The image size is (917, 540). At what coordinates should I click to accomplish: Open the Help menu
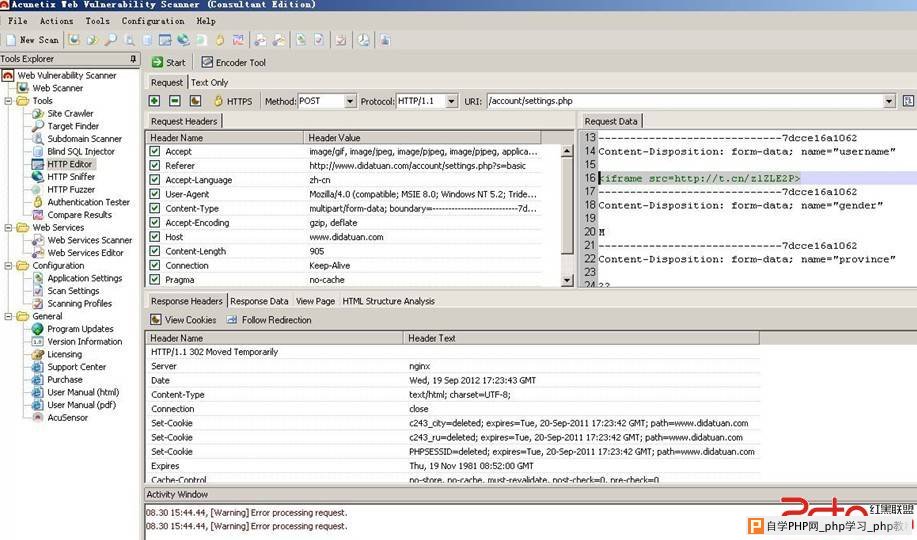click(x=206, y=20)
